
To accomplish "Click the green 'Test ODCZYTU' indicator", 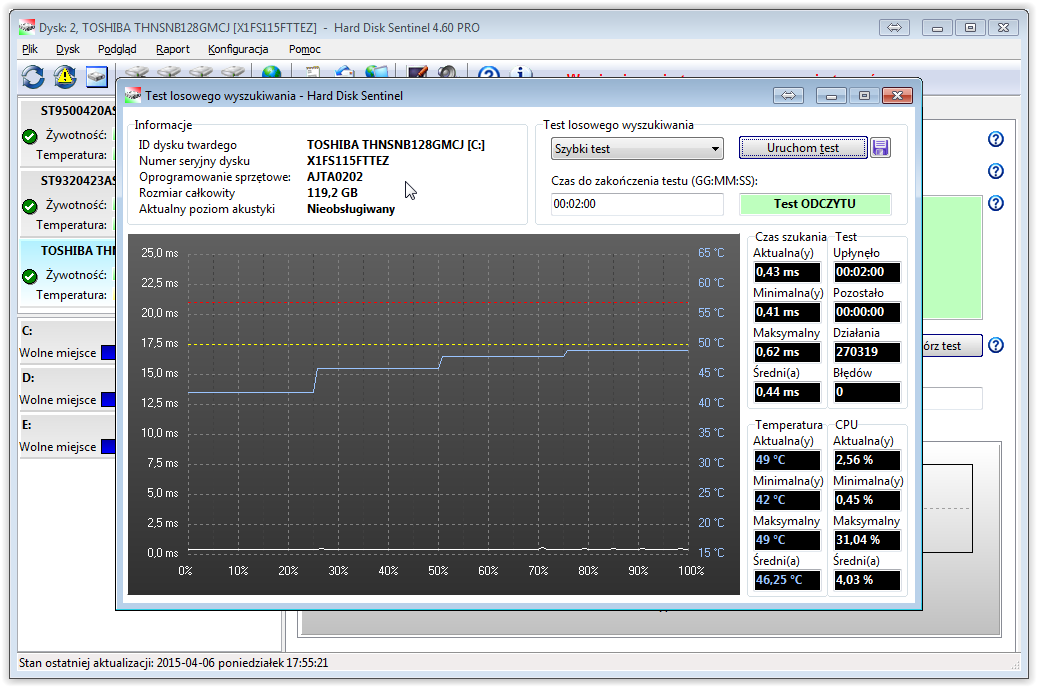I will coord(815,204).
